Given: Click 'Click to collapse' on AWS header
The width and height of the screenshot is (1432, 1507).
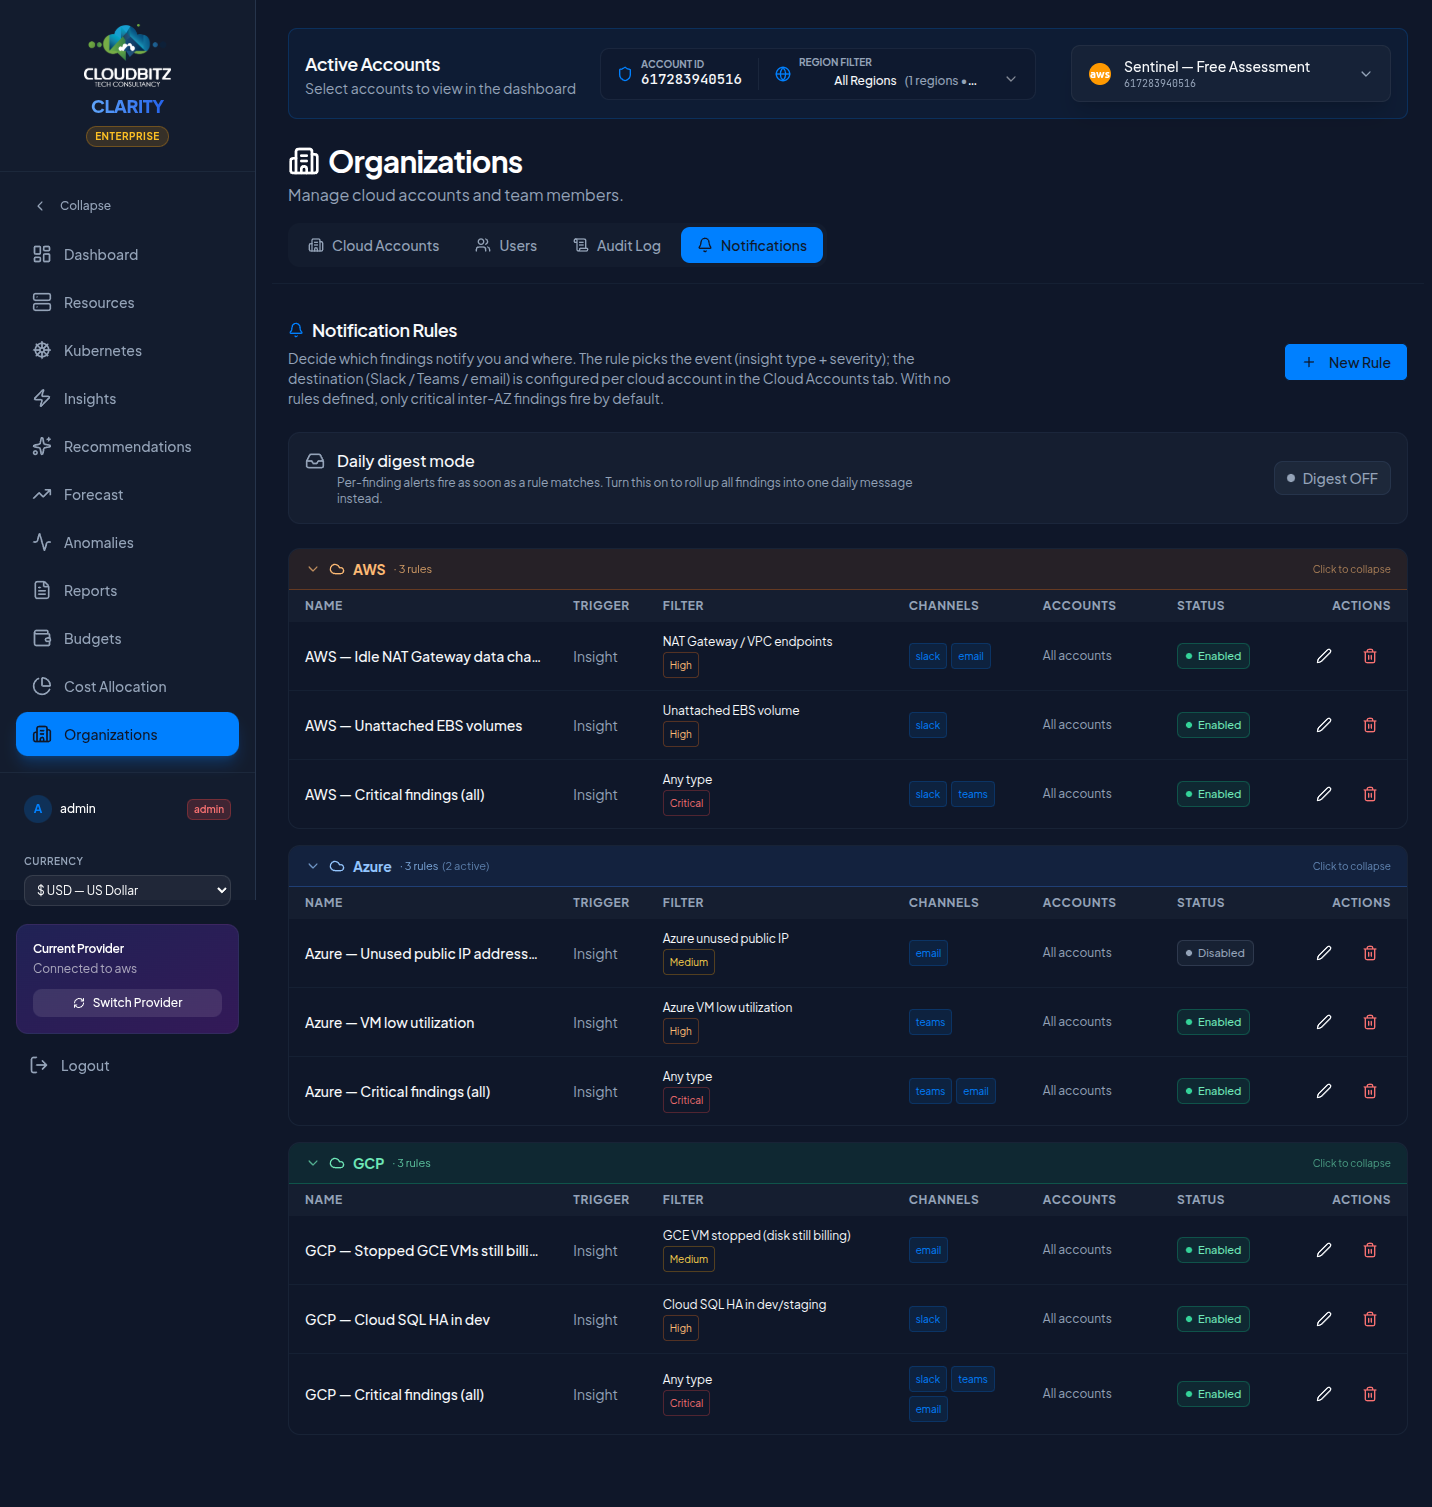Looking at the screenshot, I should click(1351, 569).
